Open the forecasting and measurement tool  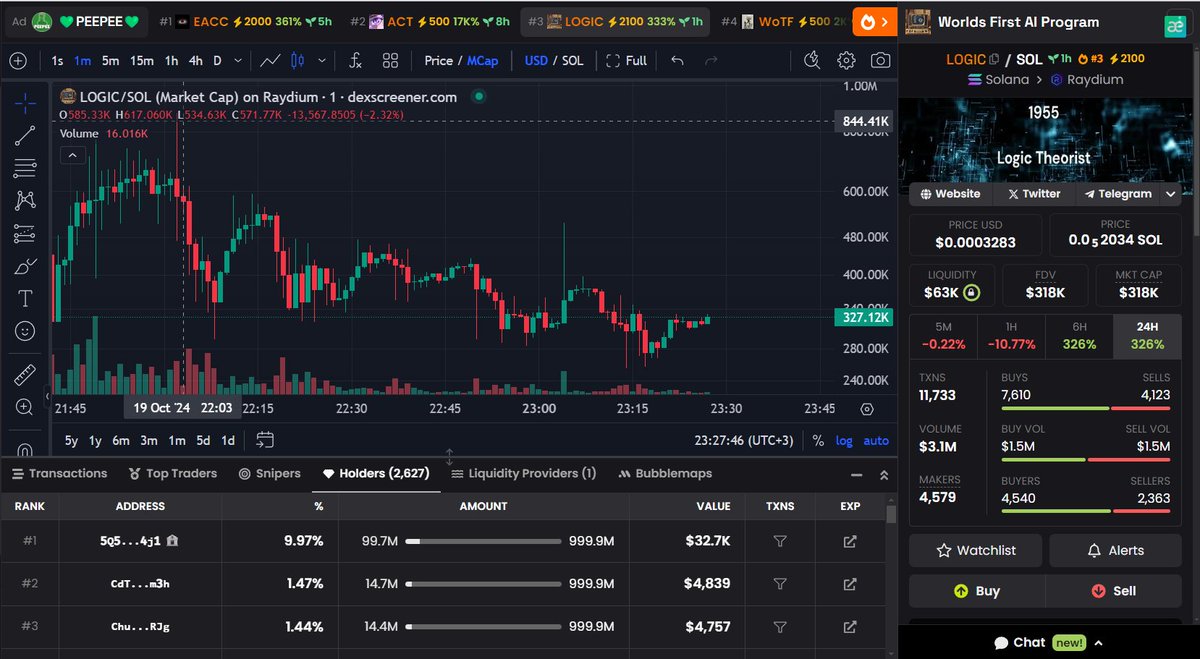[x=25, y=234]
